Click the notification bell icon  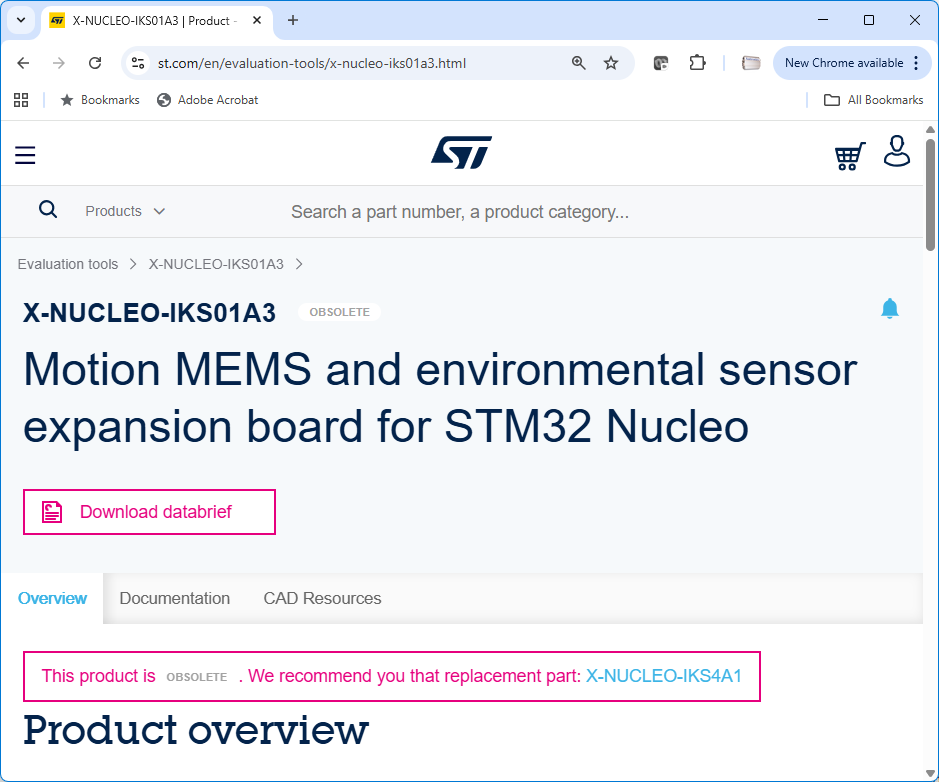890,309
